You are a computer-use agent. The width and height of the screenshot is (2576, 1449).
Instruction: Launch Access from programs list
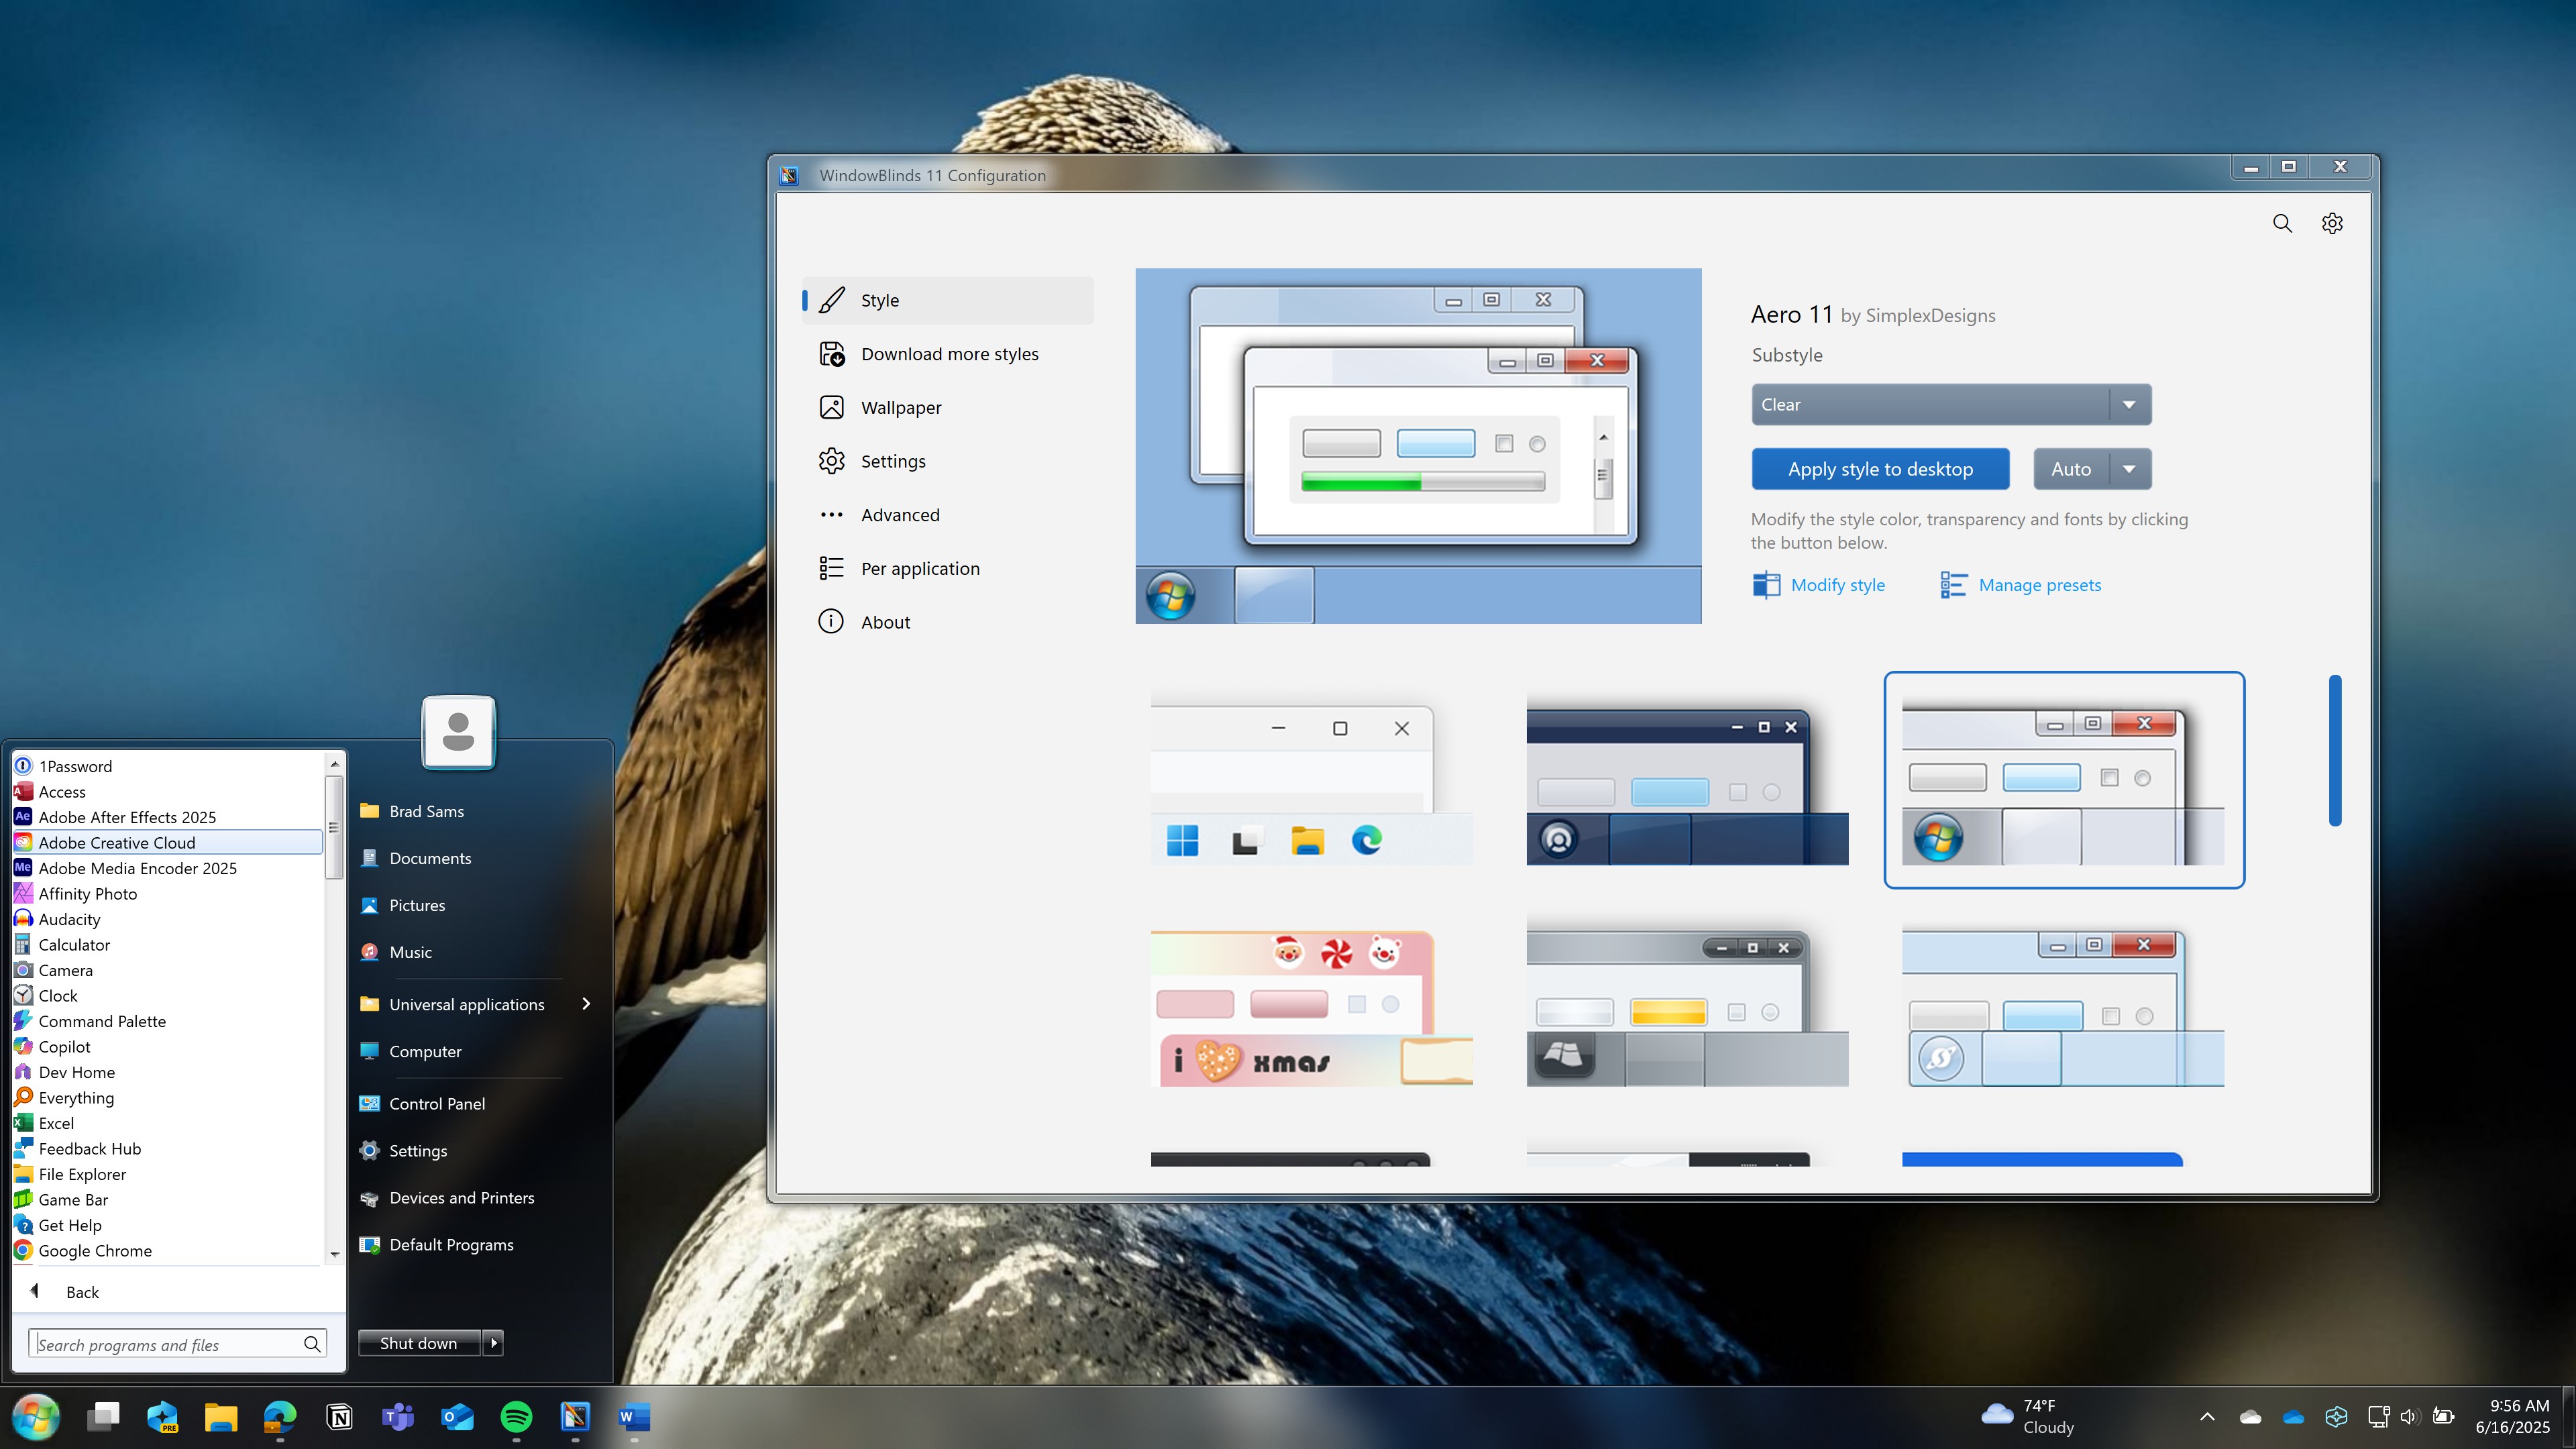point(167,792)
